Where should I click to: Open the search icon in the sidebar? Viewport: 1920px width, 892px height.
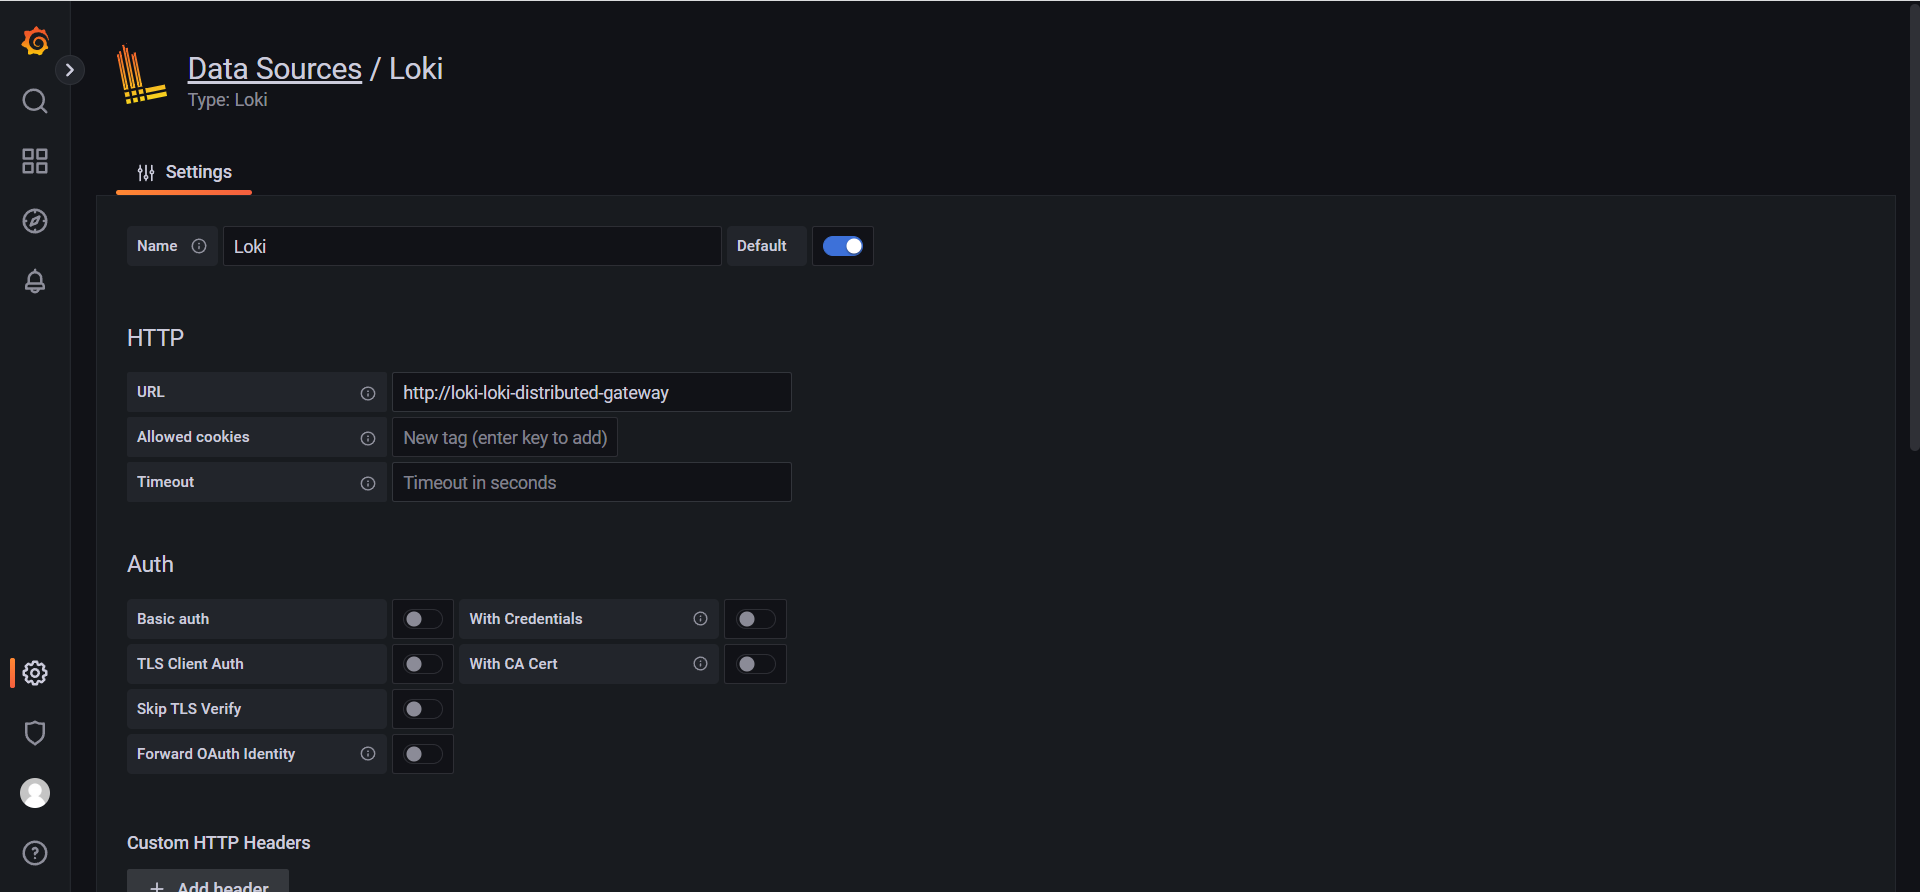(x=35, y=101)
